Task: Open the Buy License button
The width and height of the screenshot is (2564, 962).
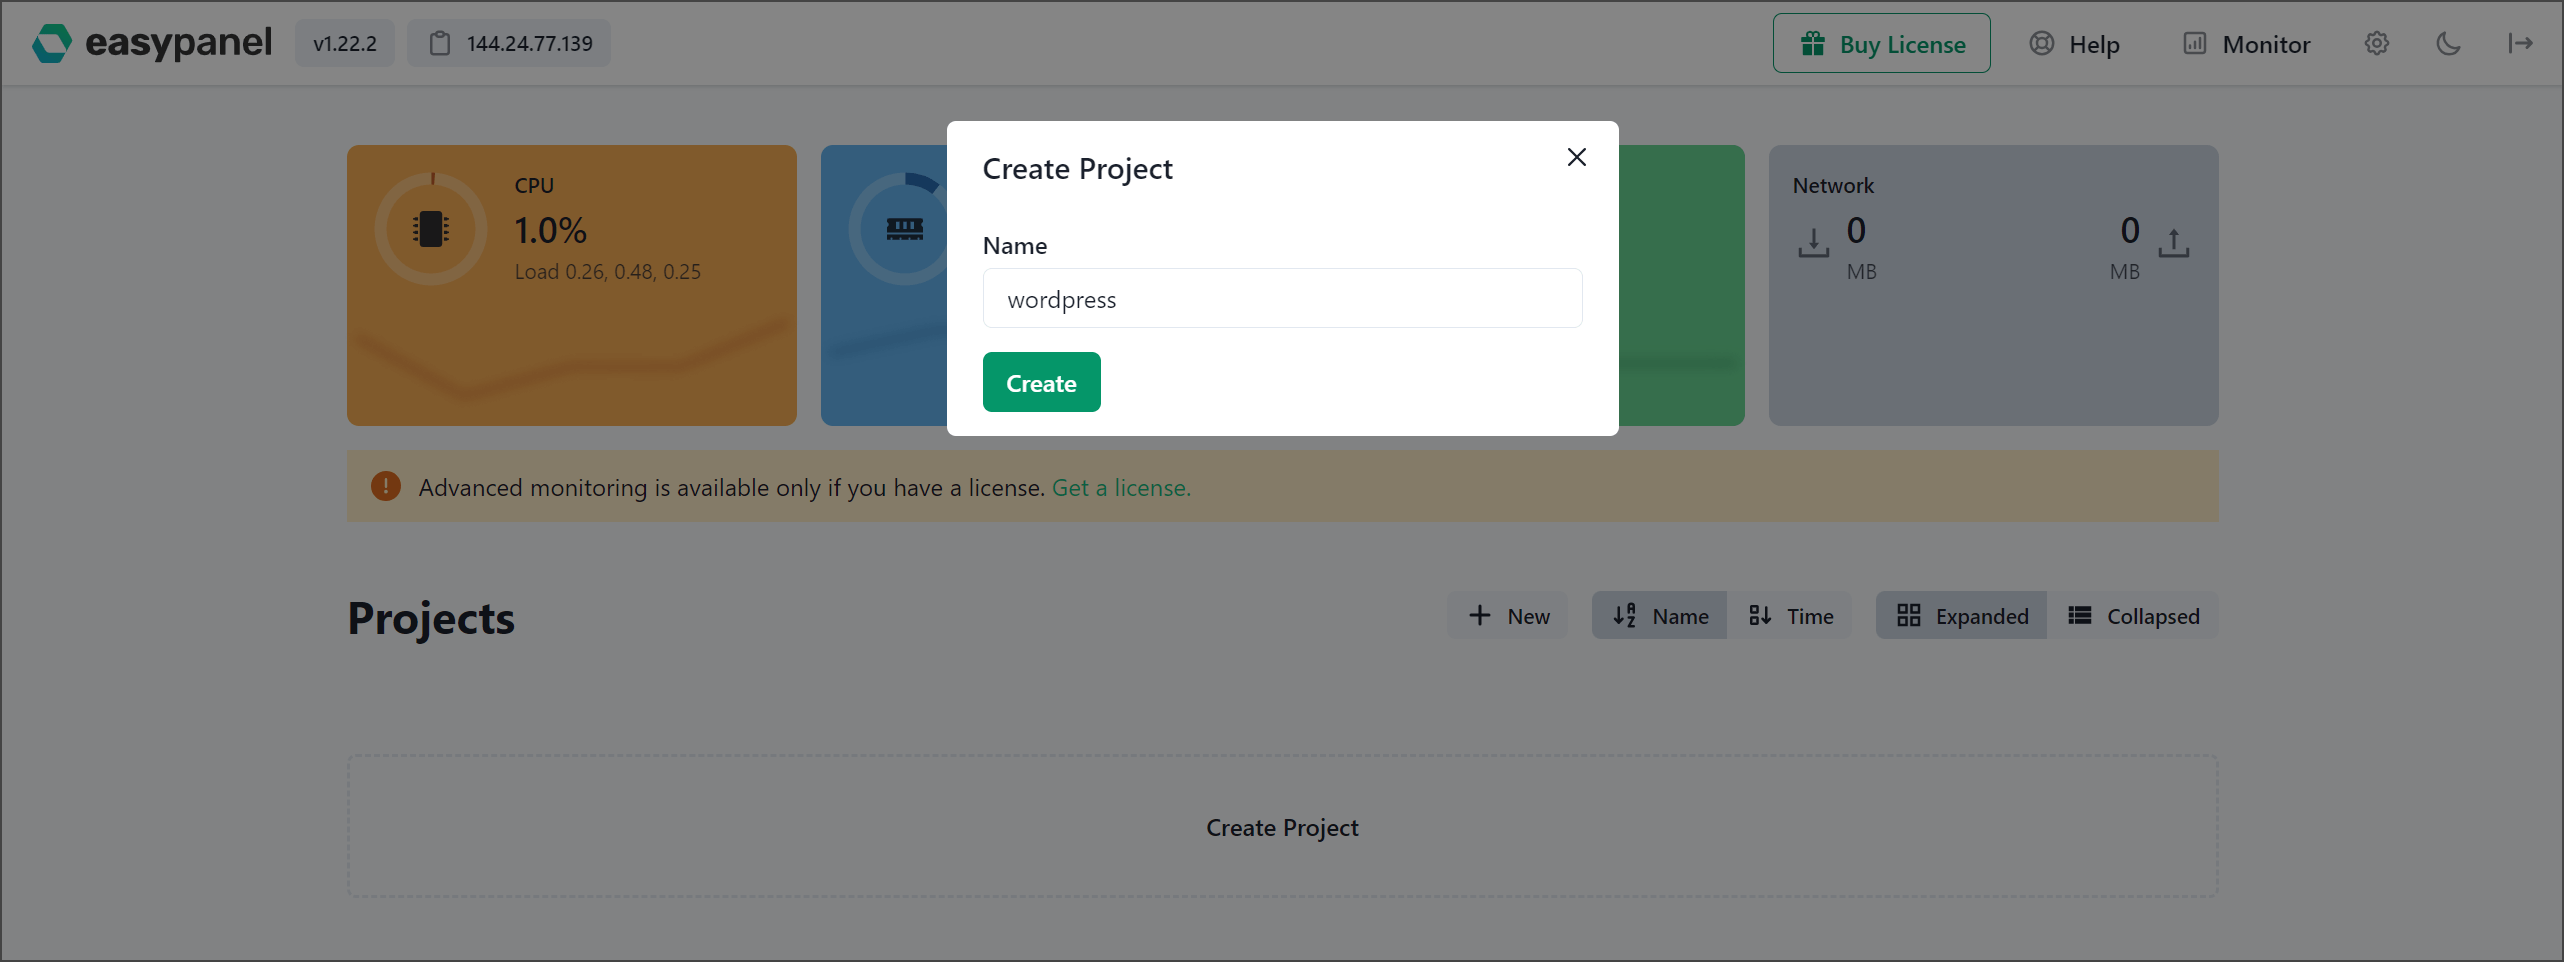Action: click(1881, 43)
